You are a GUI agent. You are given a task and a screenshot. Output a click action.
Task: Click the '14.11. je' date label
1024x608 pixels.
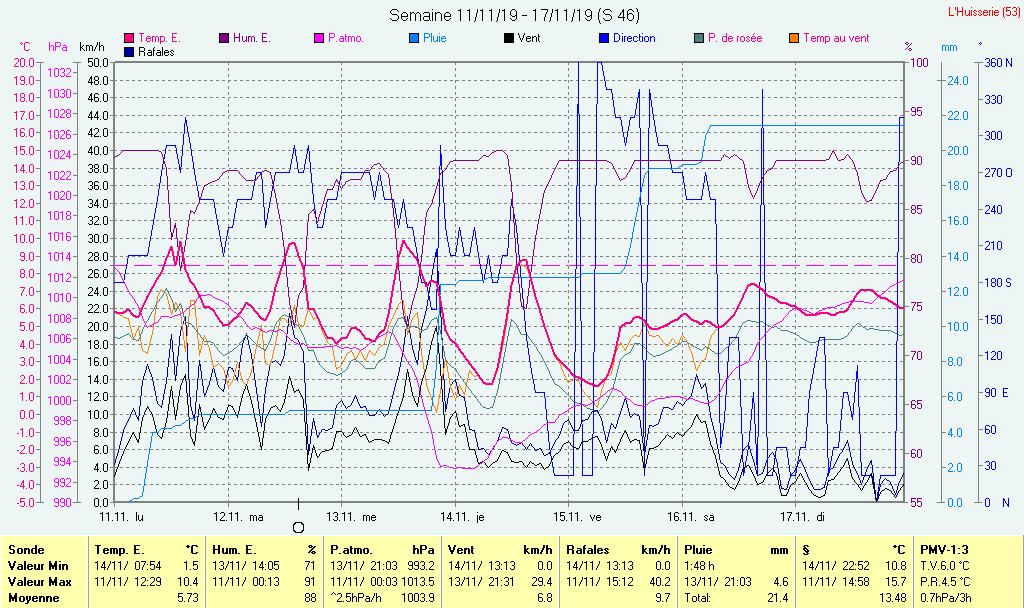point(462,517)
